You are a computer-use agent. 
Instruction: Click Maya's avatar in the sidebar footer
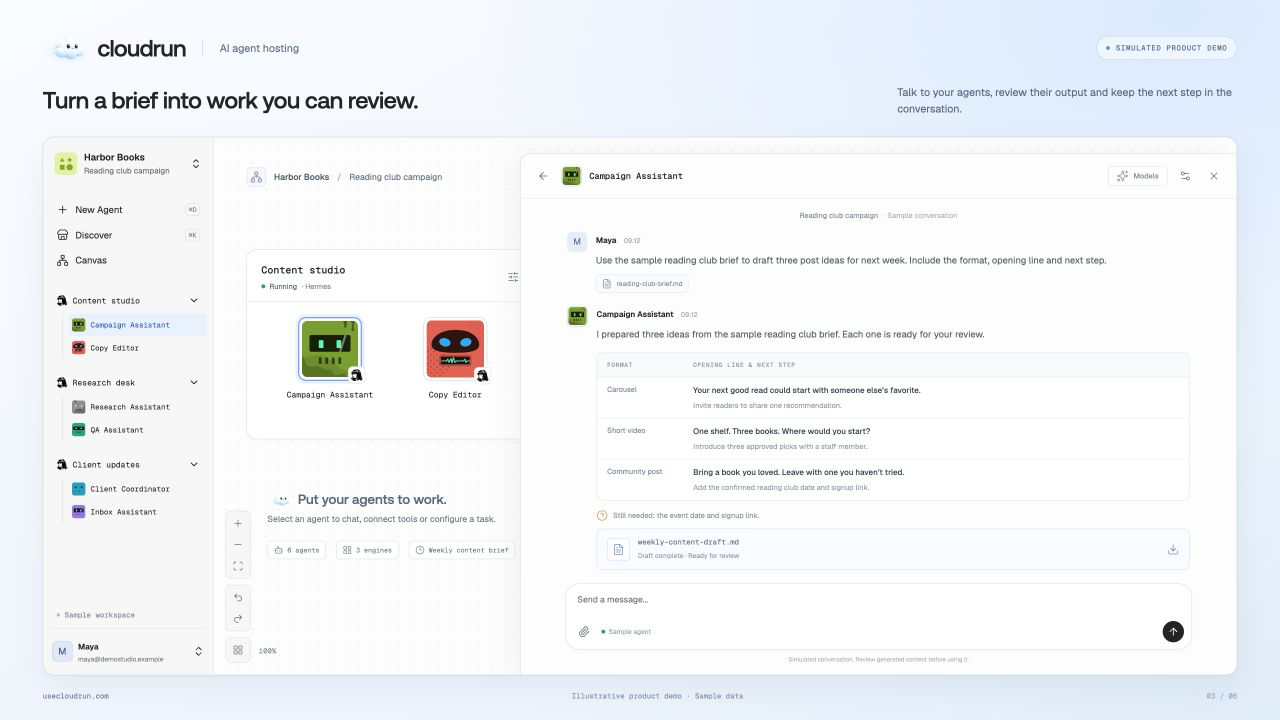tap(63, 651)
